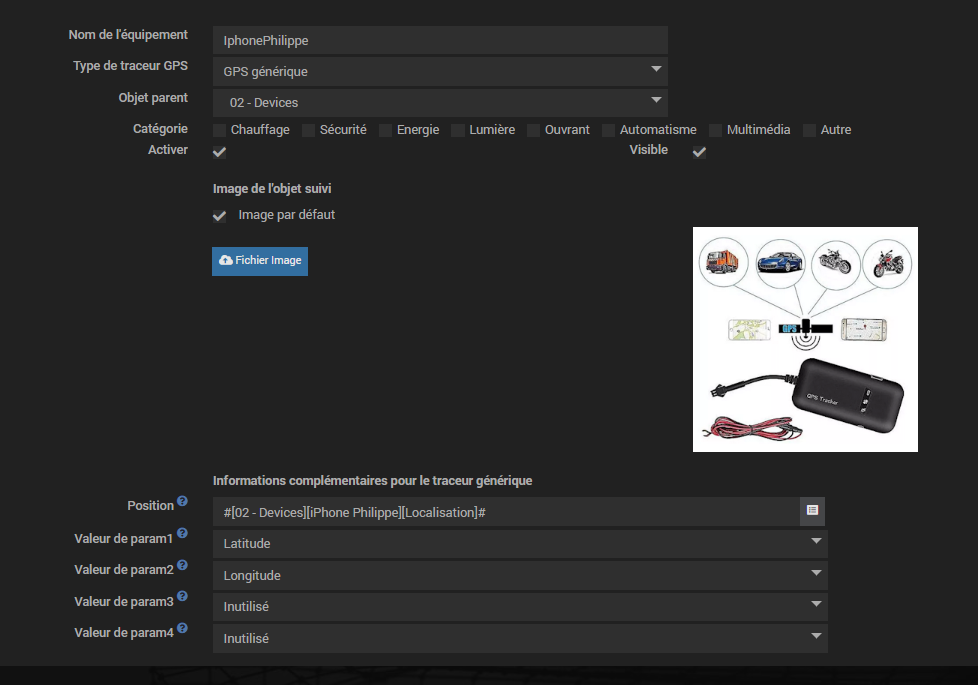Uncheck the Visible checkbox
Viewport: 978px width, 685px height.
pyautogui.click(x=700, y=152)
